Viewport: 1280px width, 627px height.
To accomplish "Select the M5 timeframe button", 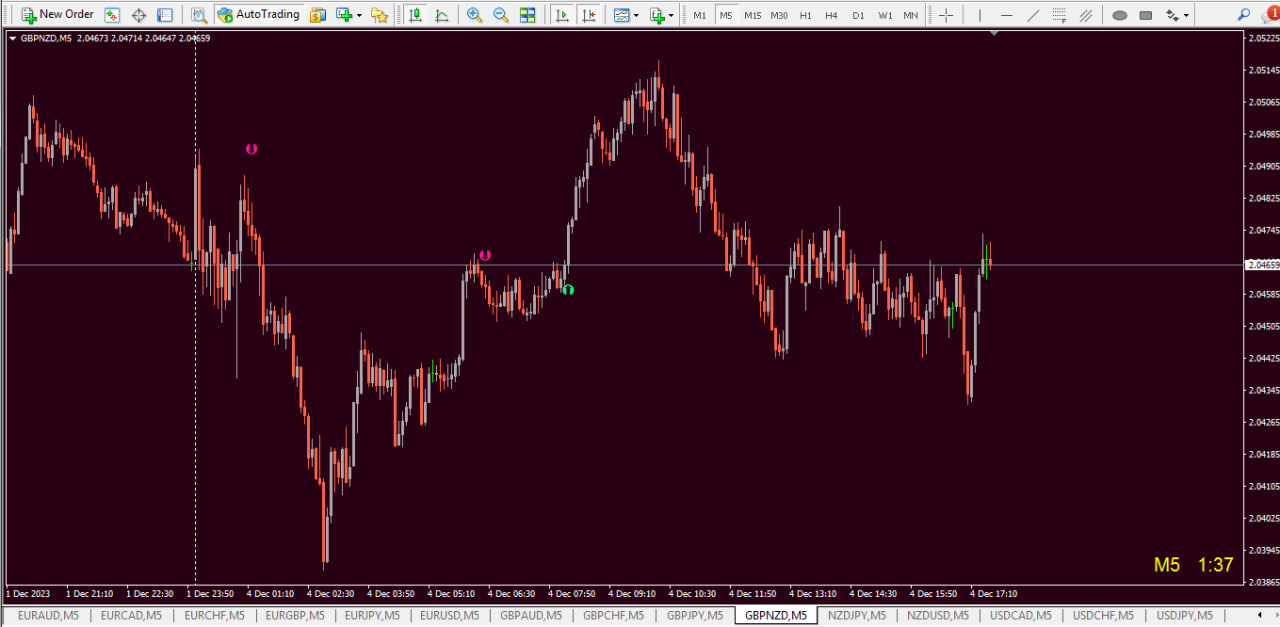I will tap(726, 15).
